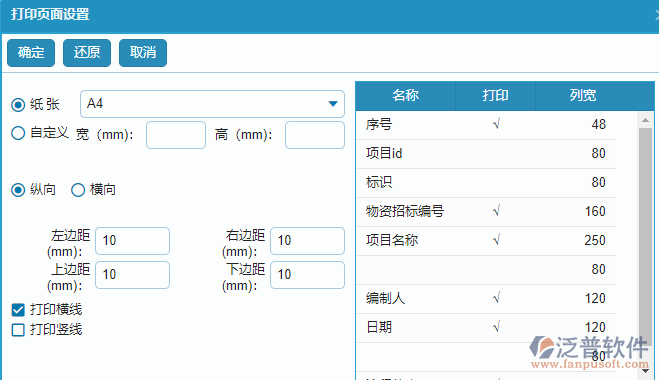Click the 左边距 left margin field
Screen dimensions: 659x380
pos(132,241)
